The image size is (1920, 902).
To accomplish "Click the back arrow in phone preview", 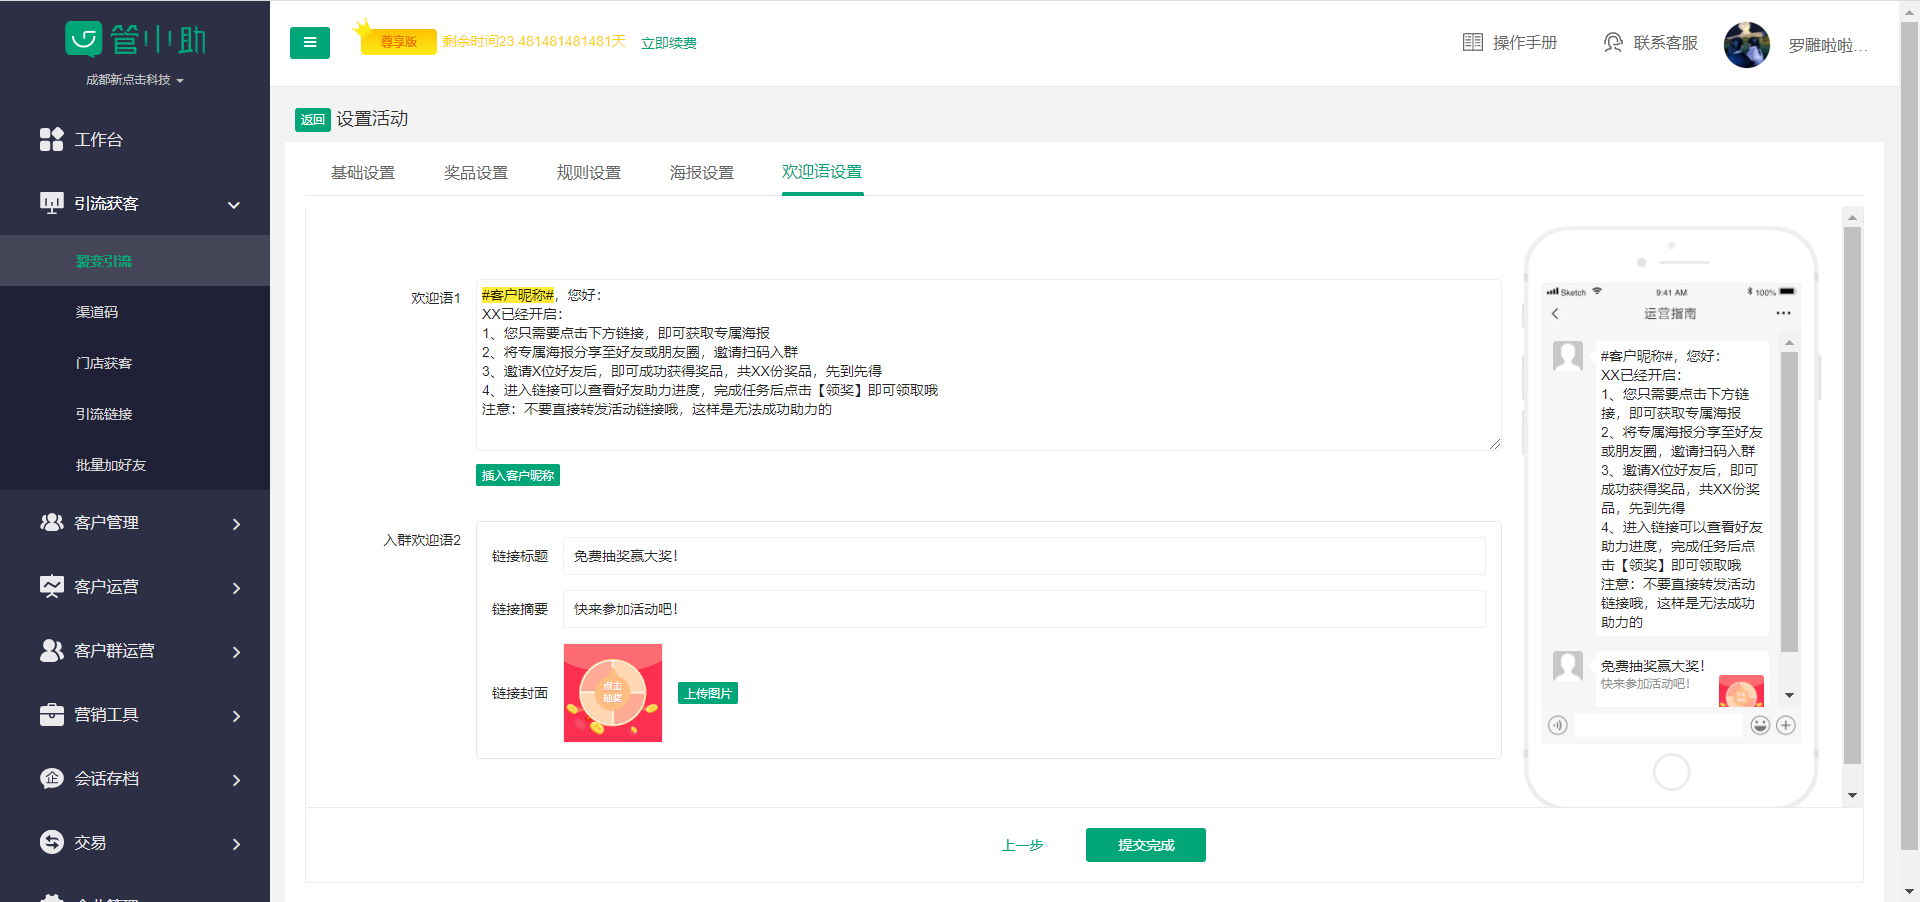I will pyautogui.click(x=1555, y=313).
